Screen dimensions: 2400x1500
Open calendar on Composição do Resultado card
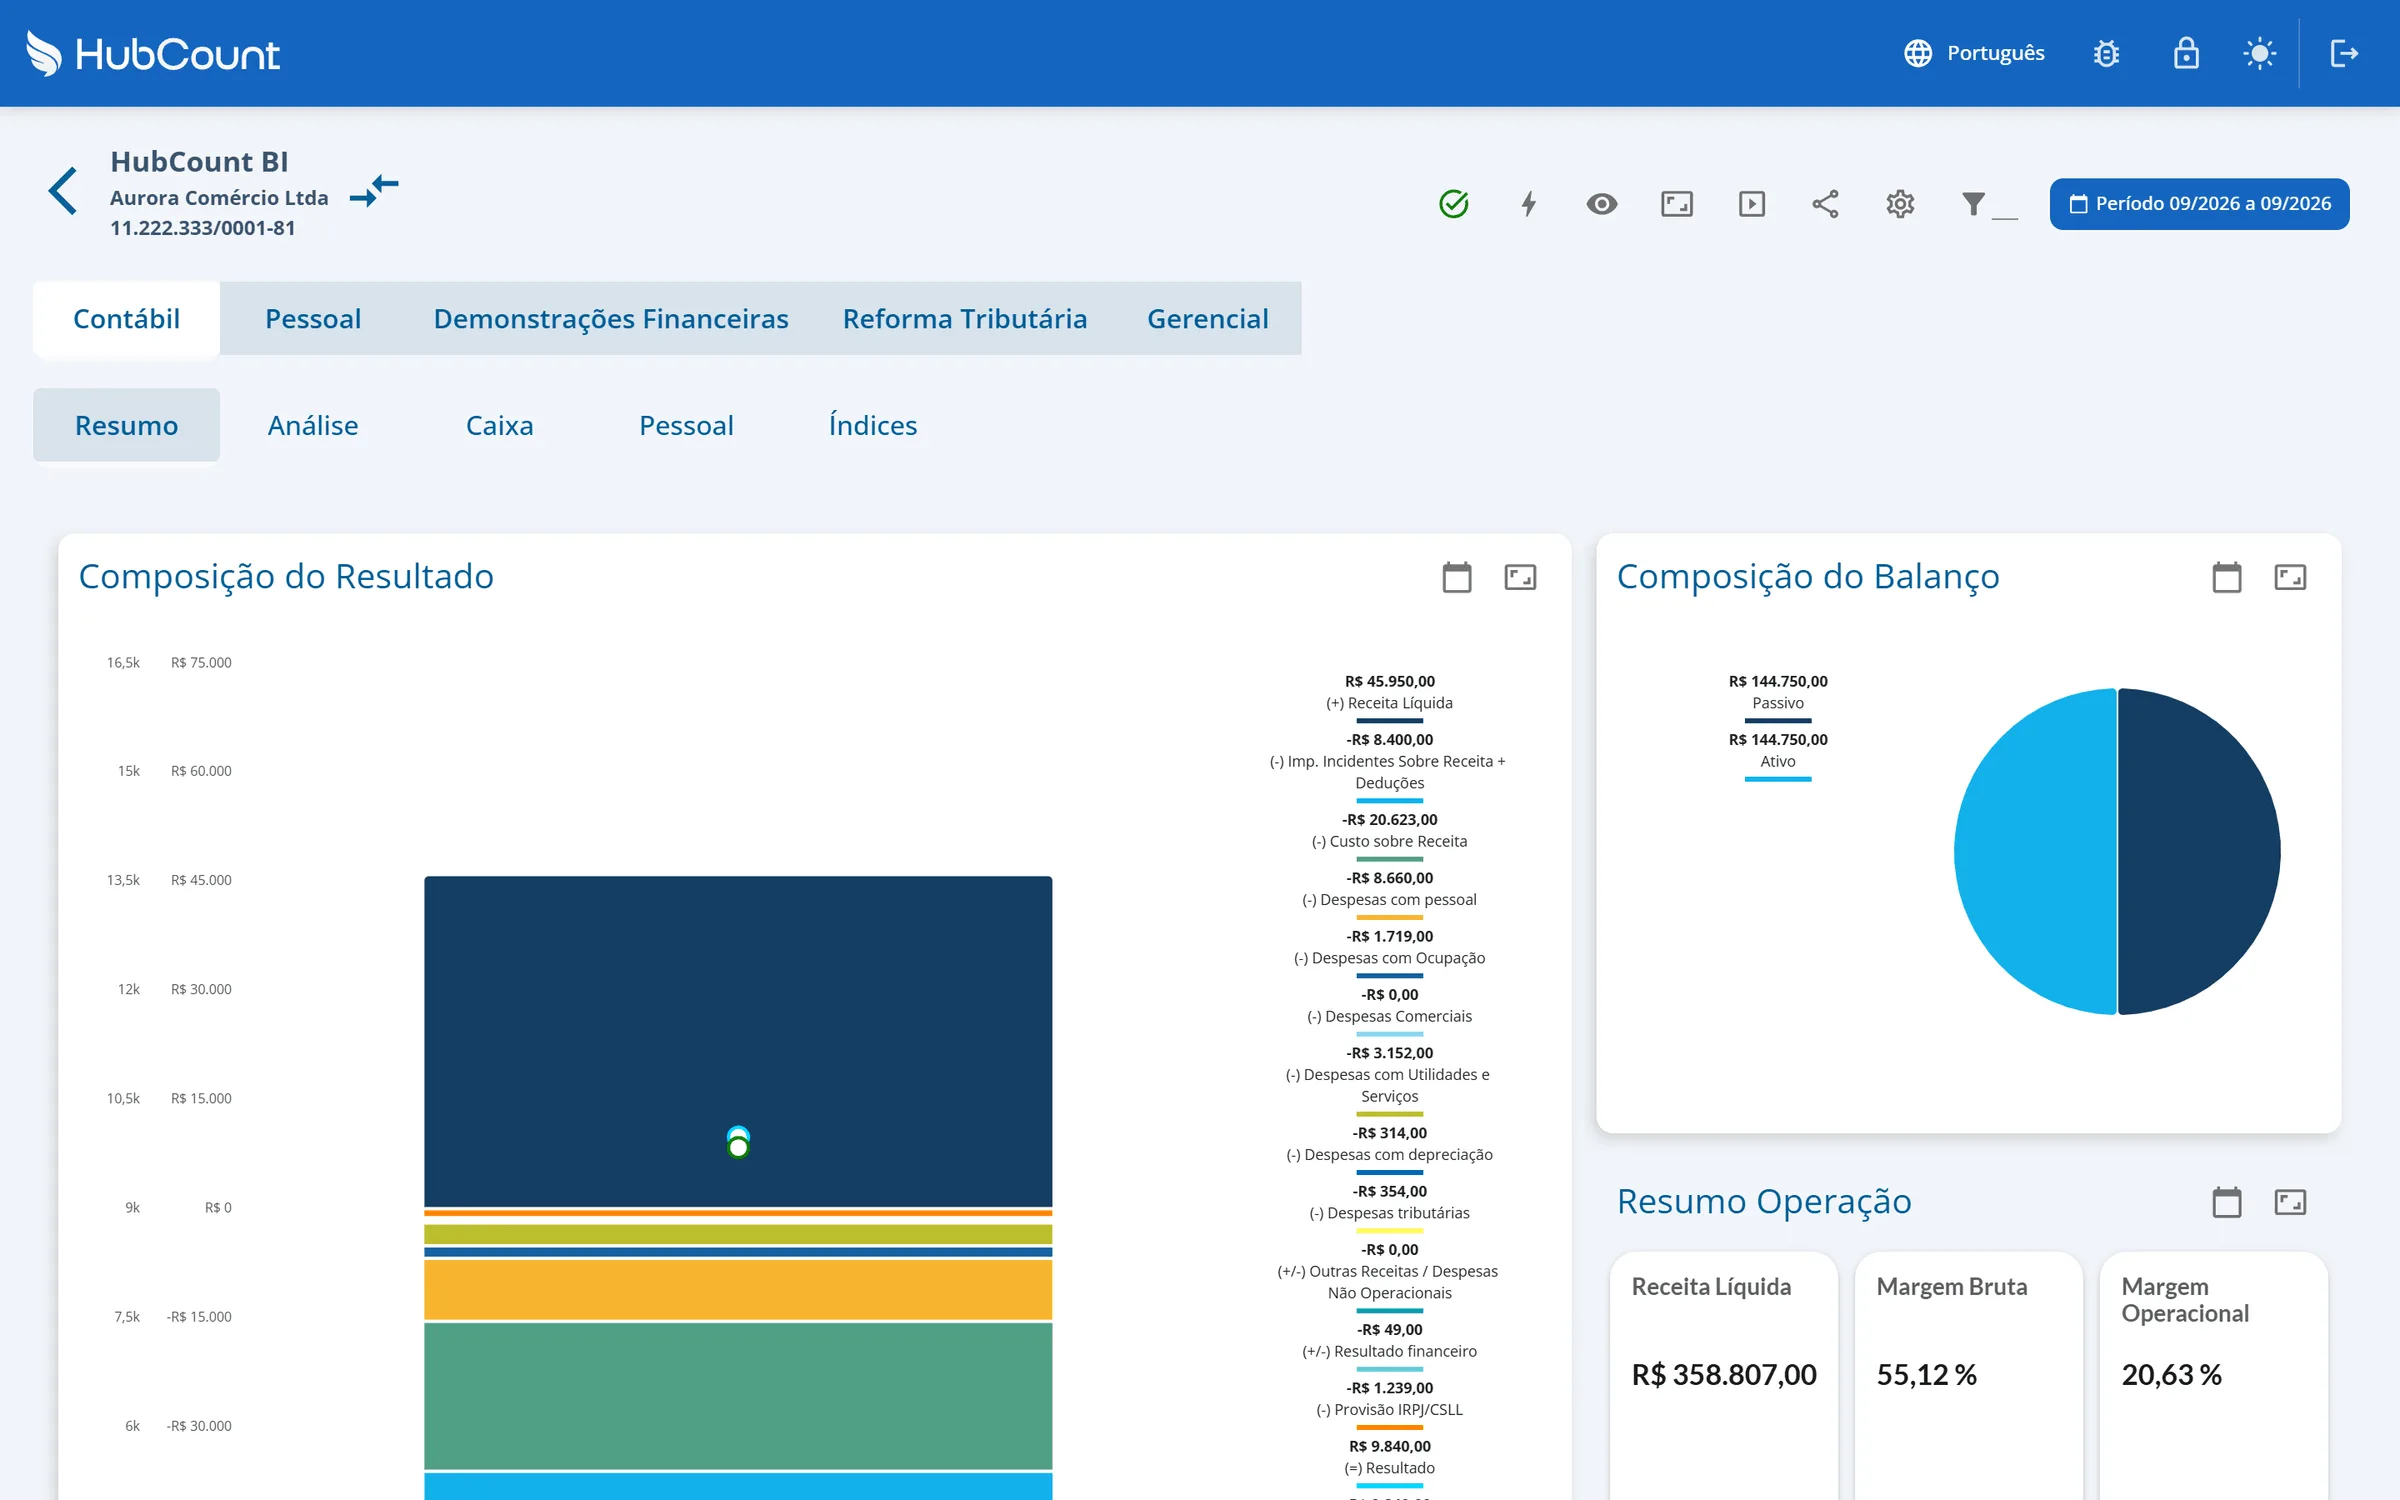click(x=1457, y=577)
